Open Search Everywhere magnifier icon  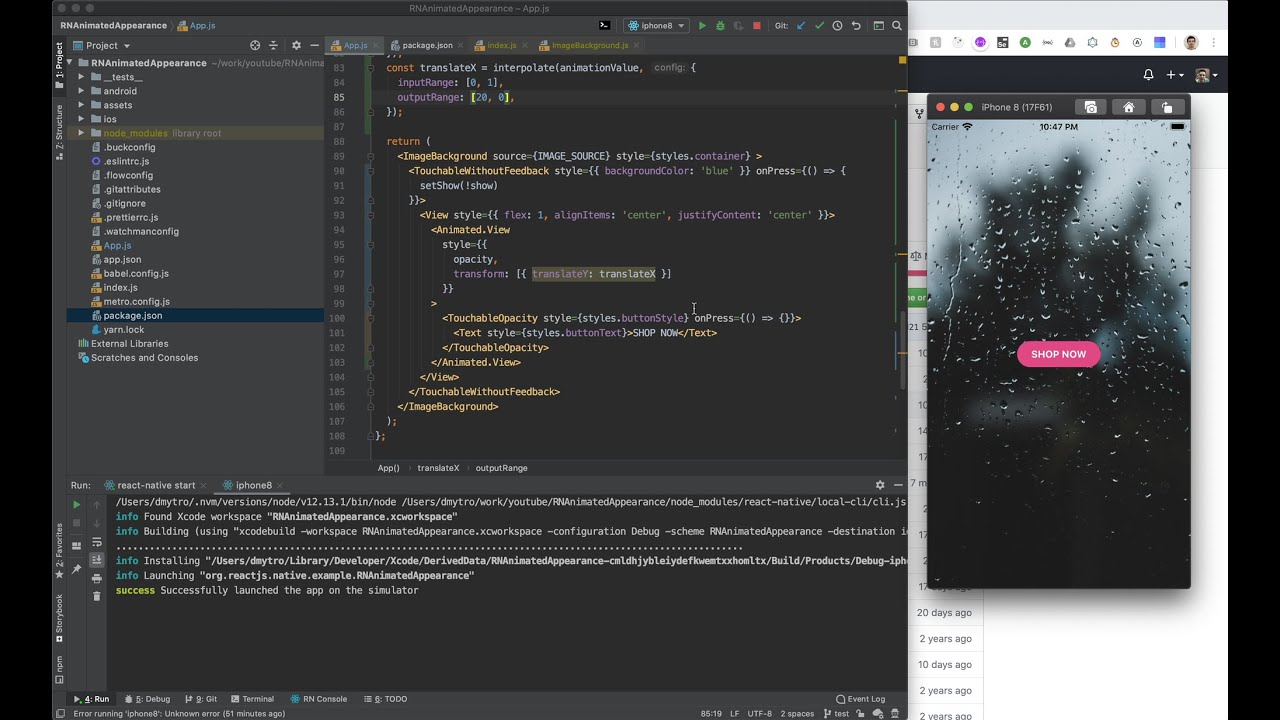pos(897,26)
